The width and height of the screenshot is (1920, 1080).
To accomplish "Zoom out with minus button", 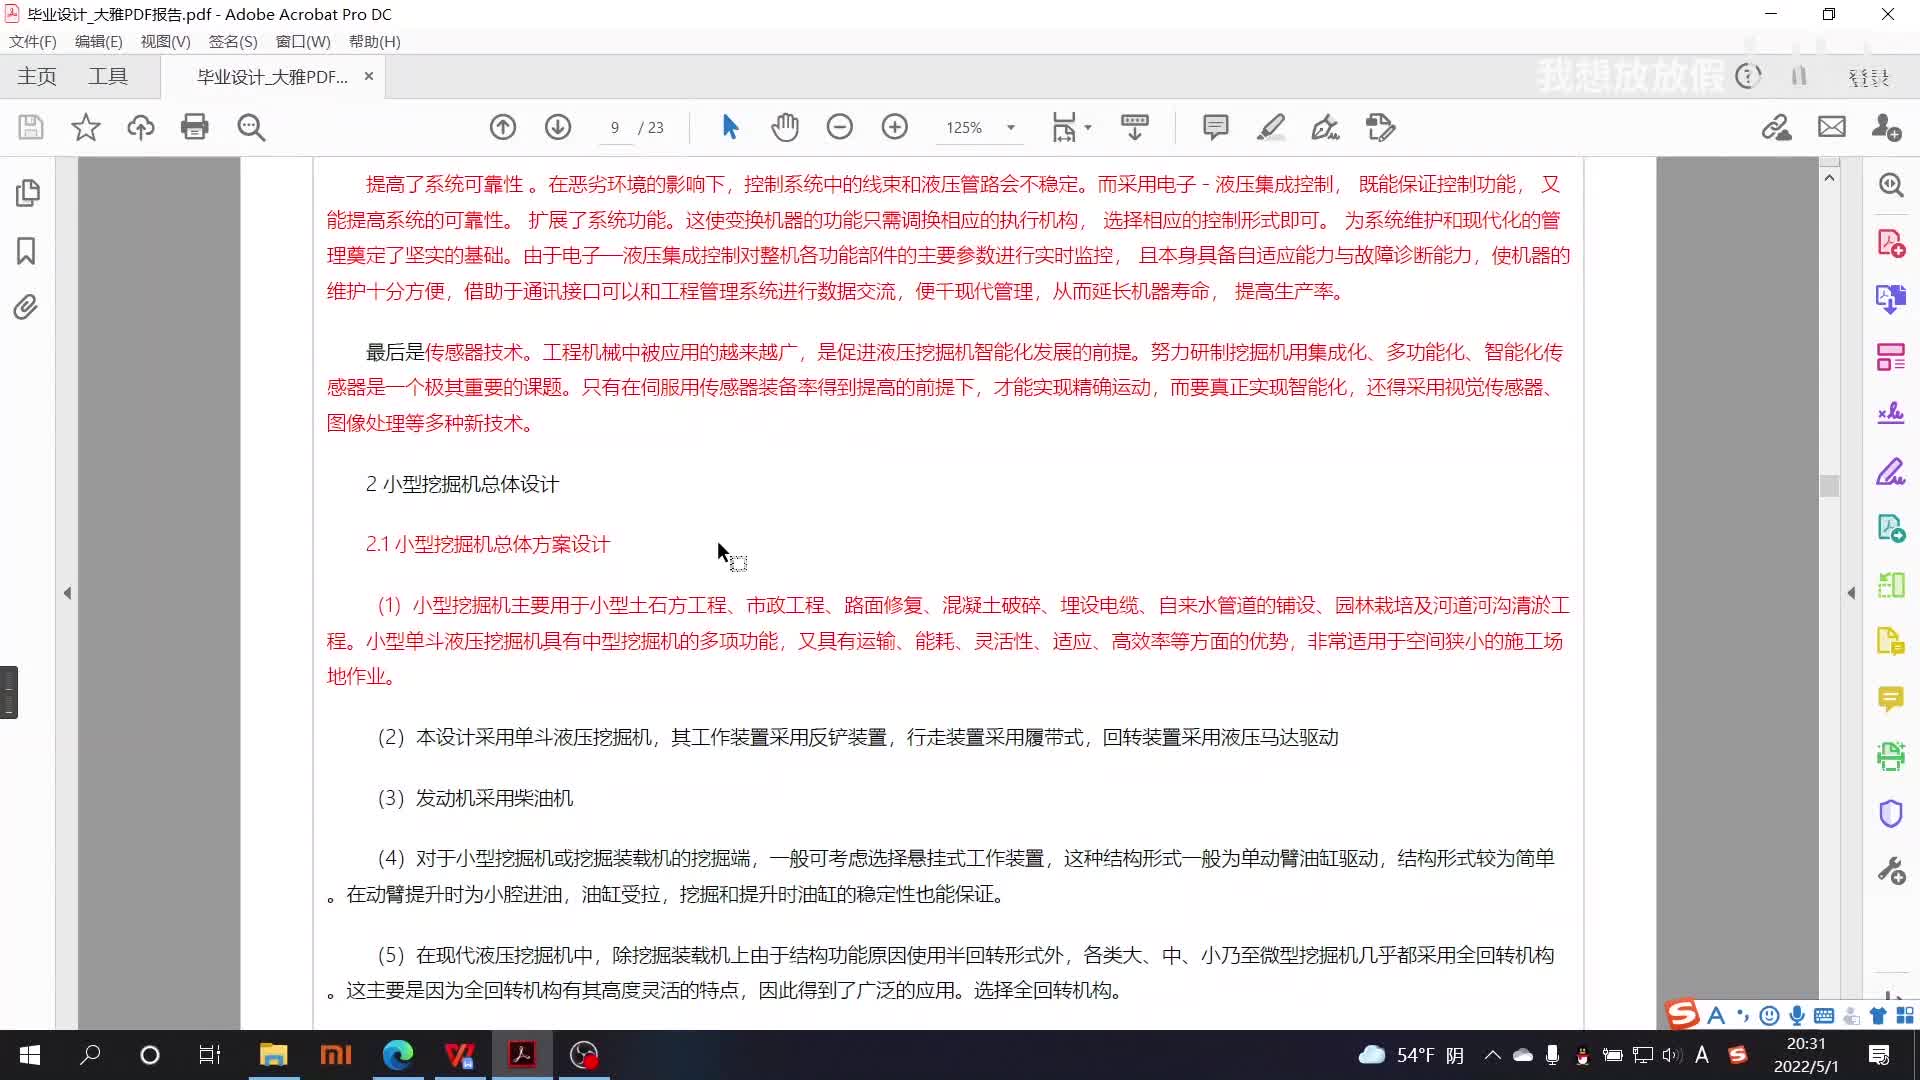I will tap(840, 127).
